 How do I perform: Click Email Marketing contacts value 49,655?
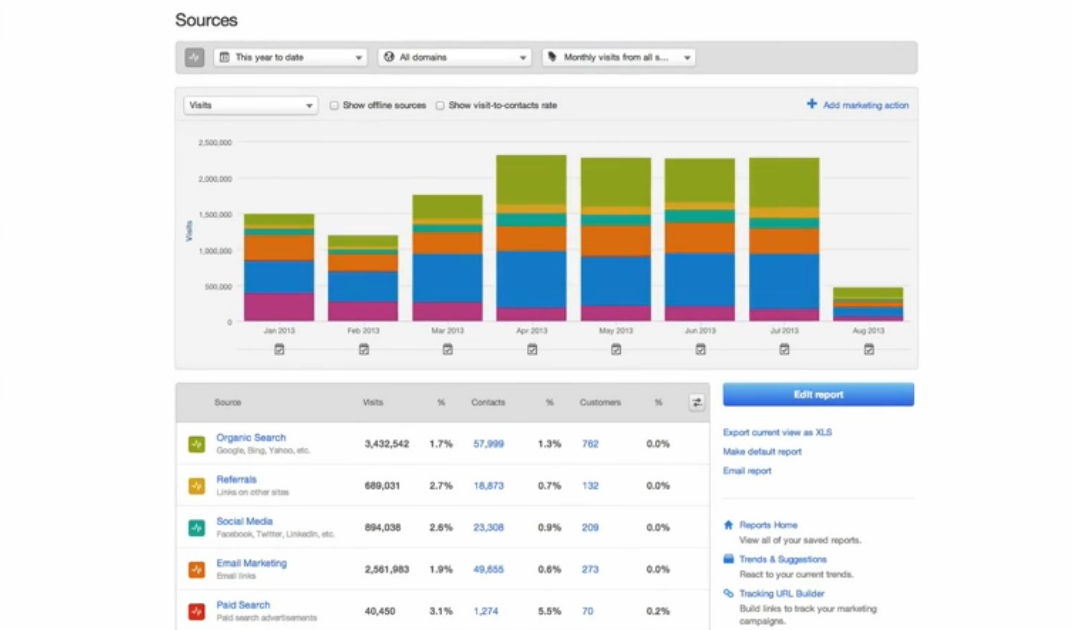488,569
